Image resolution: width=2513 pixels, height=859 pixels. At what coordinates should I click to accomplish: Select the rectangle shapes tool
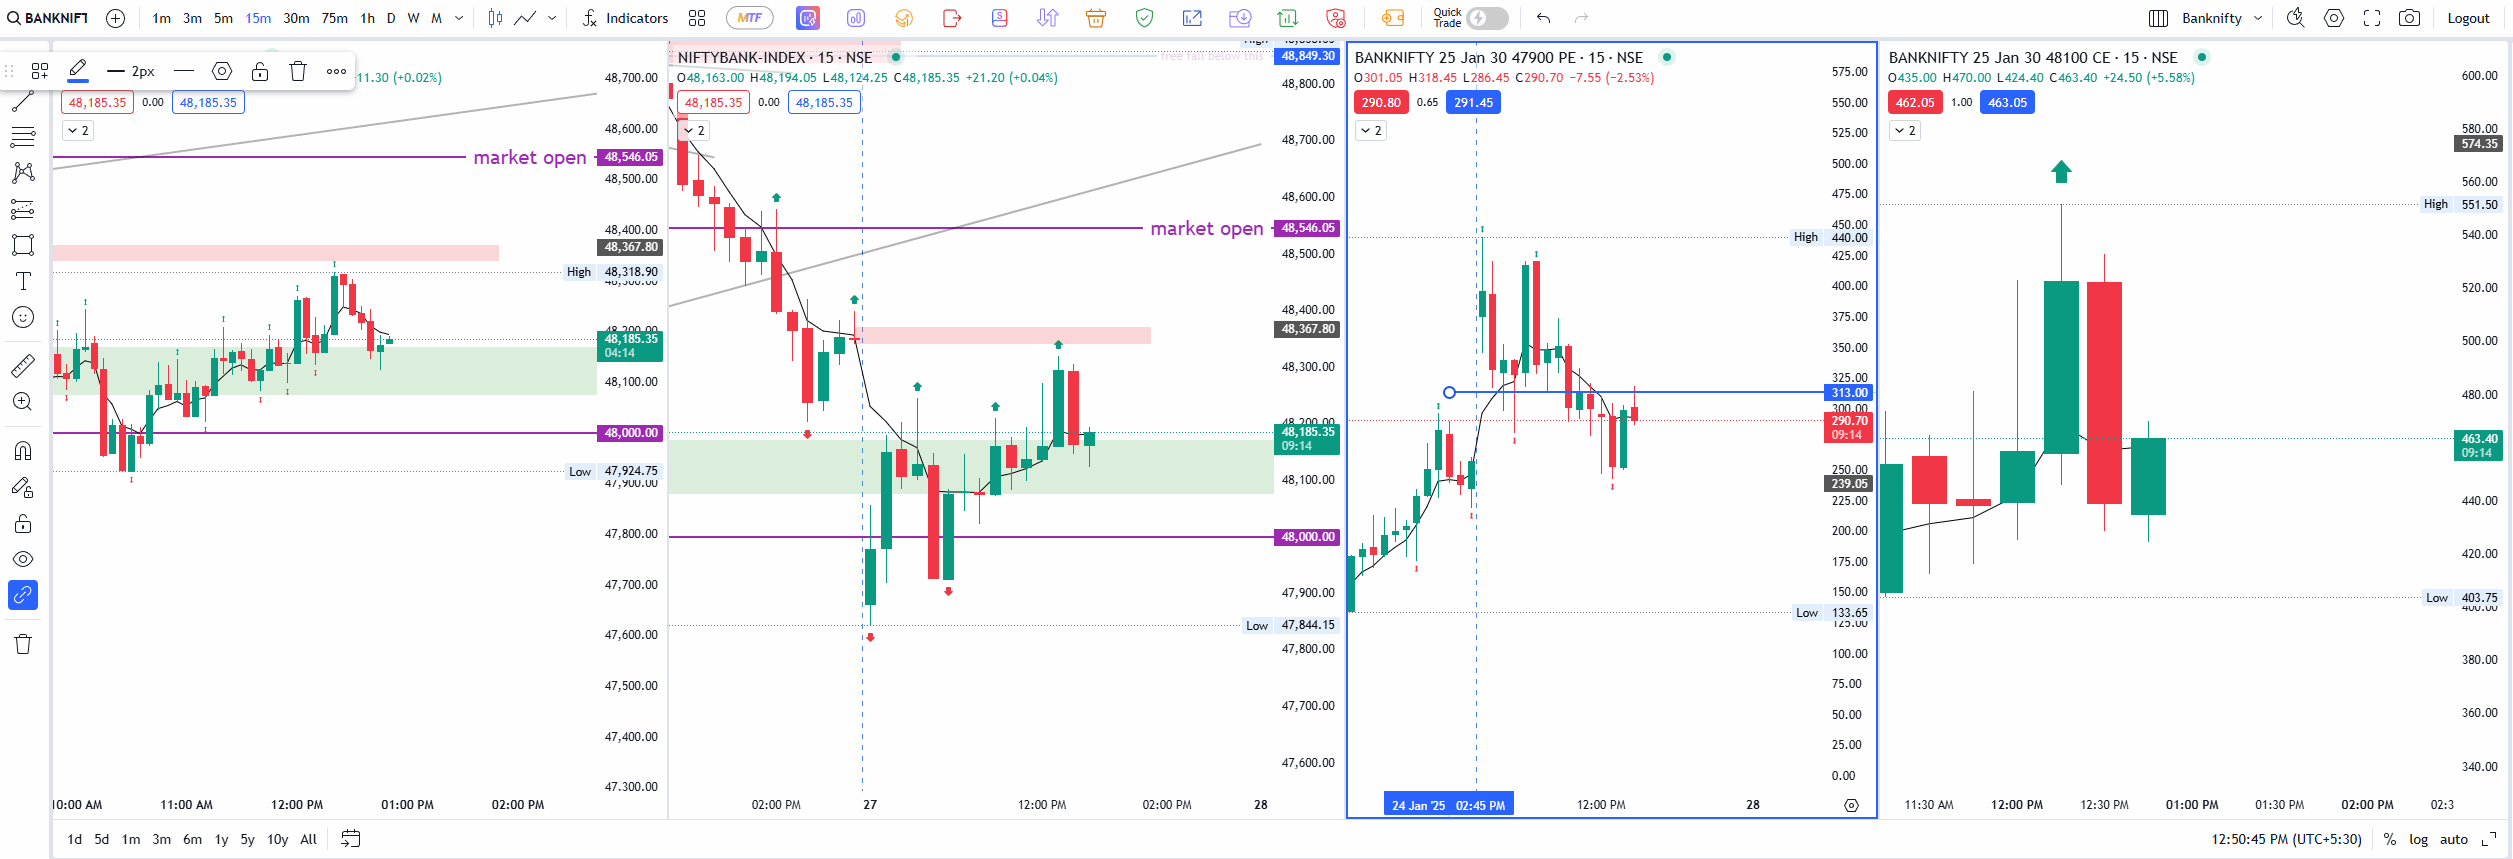(23, 245)
